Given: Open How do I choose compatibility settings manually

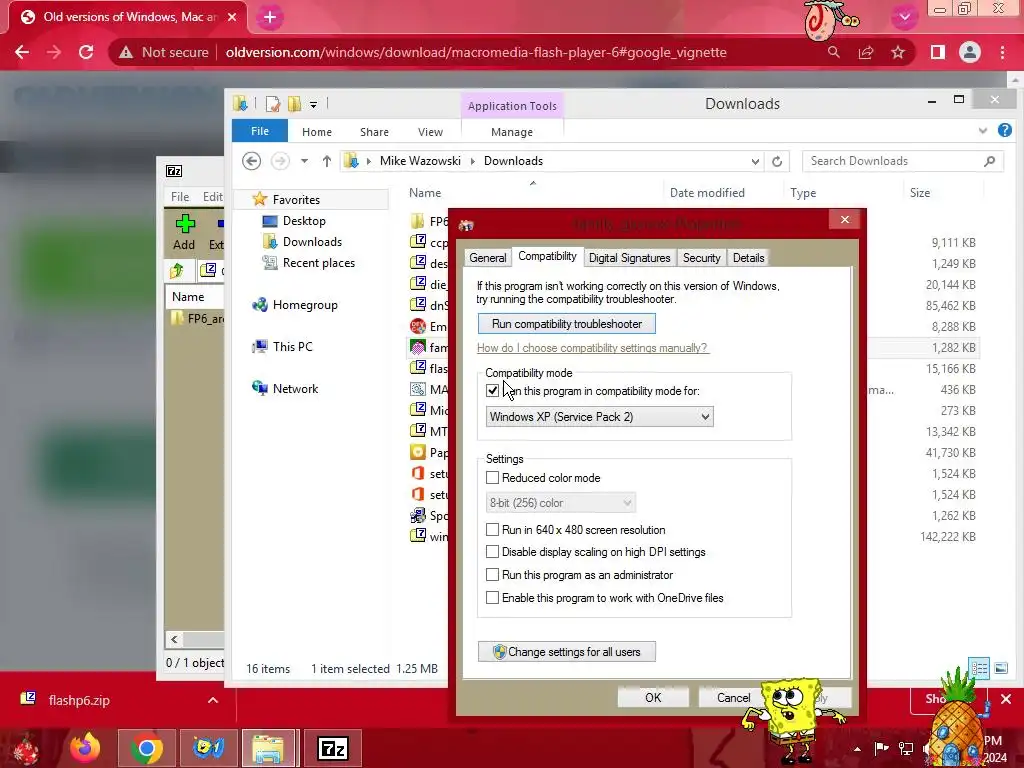Looking at the screenshot, I should [x=592, y=348].
